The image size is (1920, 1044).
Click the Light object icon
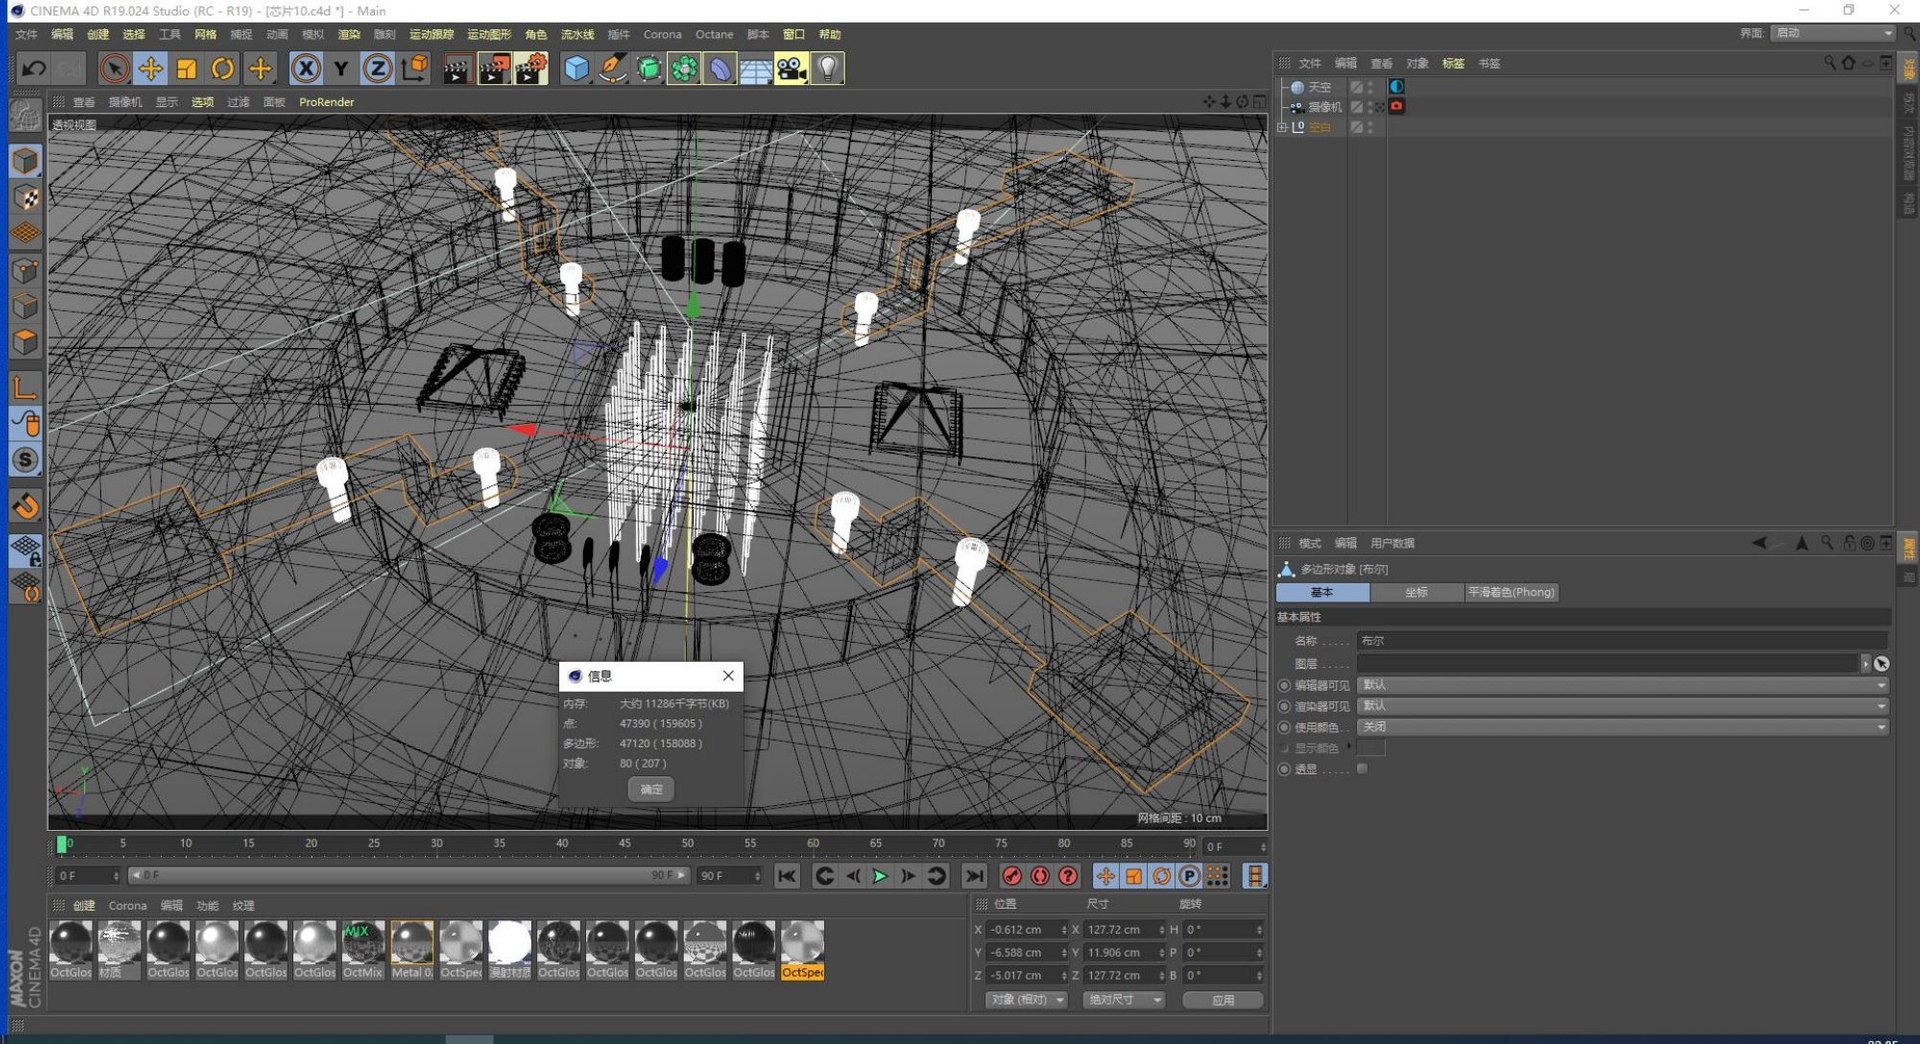pos(828,68)
